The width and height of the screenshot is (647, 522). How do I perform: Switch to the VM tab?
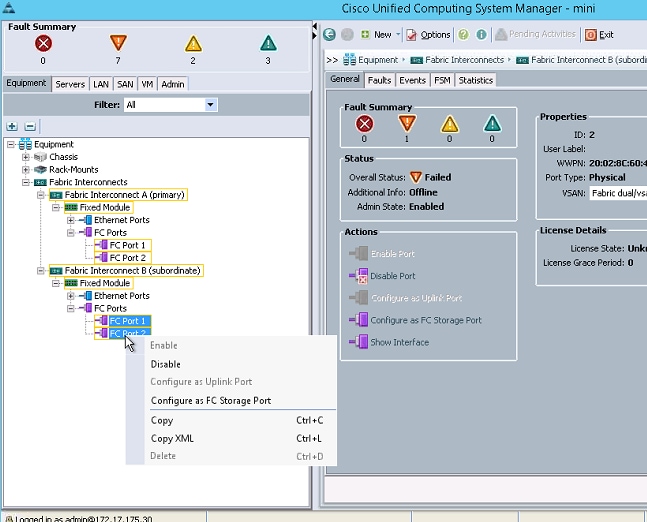[x=147, y=84]
